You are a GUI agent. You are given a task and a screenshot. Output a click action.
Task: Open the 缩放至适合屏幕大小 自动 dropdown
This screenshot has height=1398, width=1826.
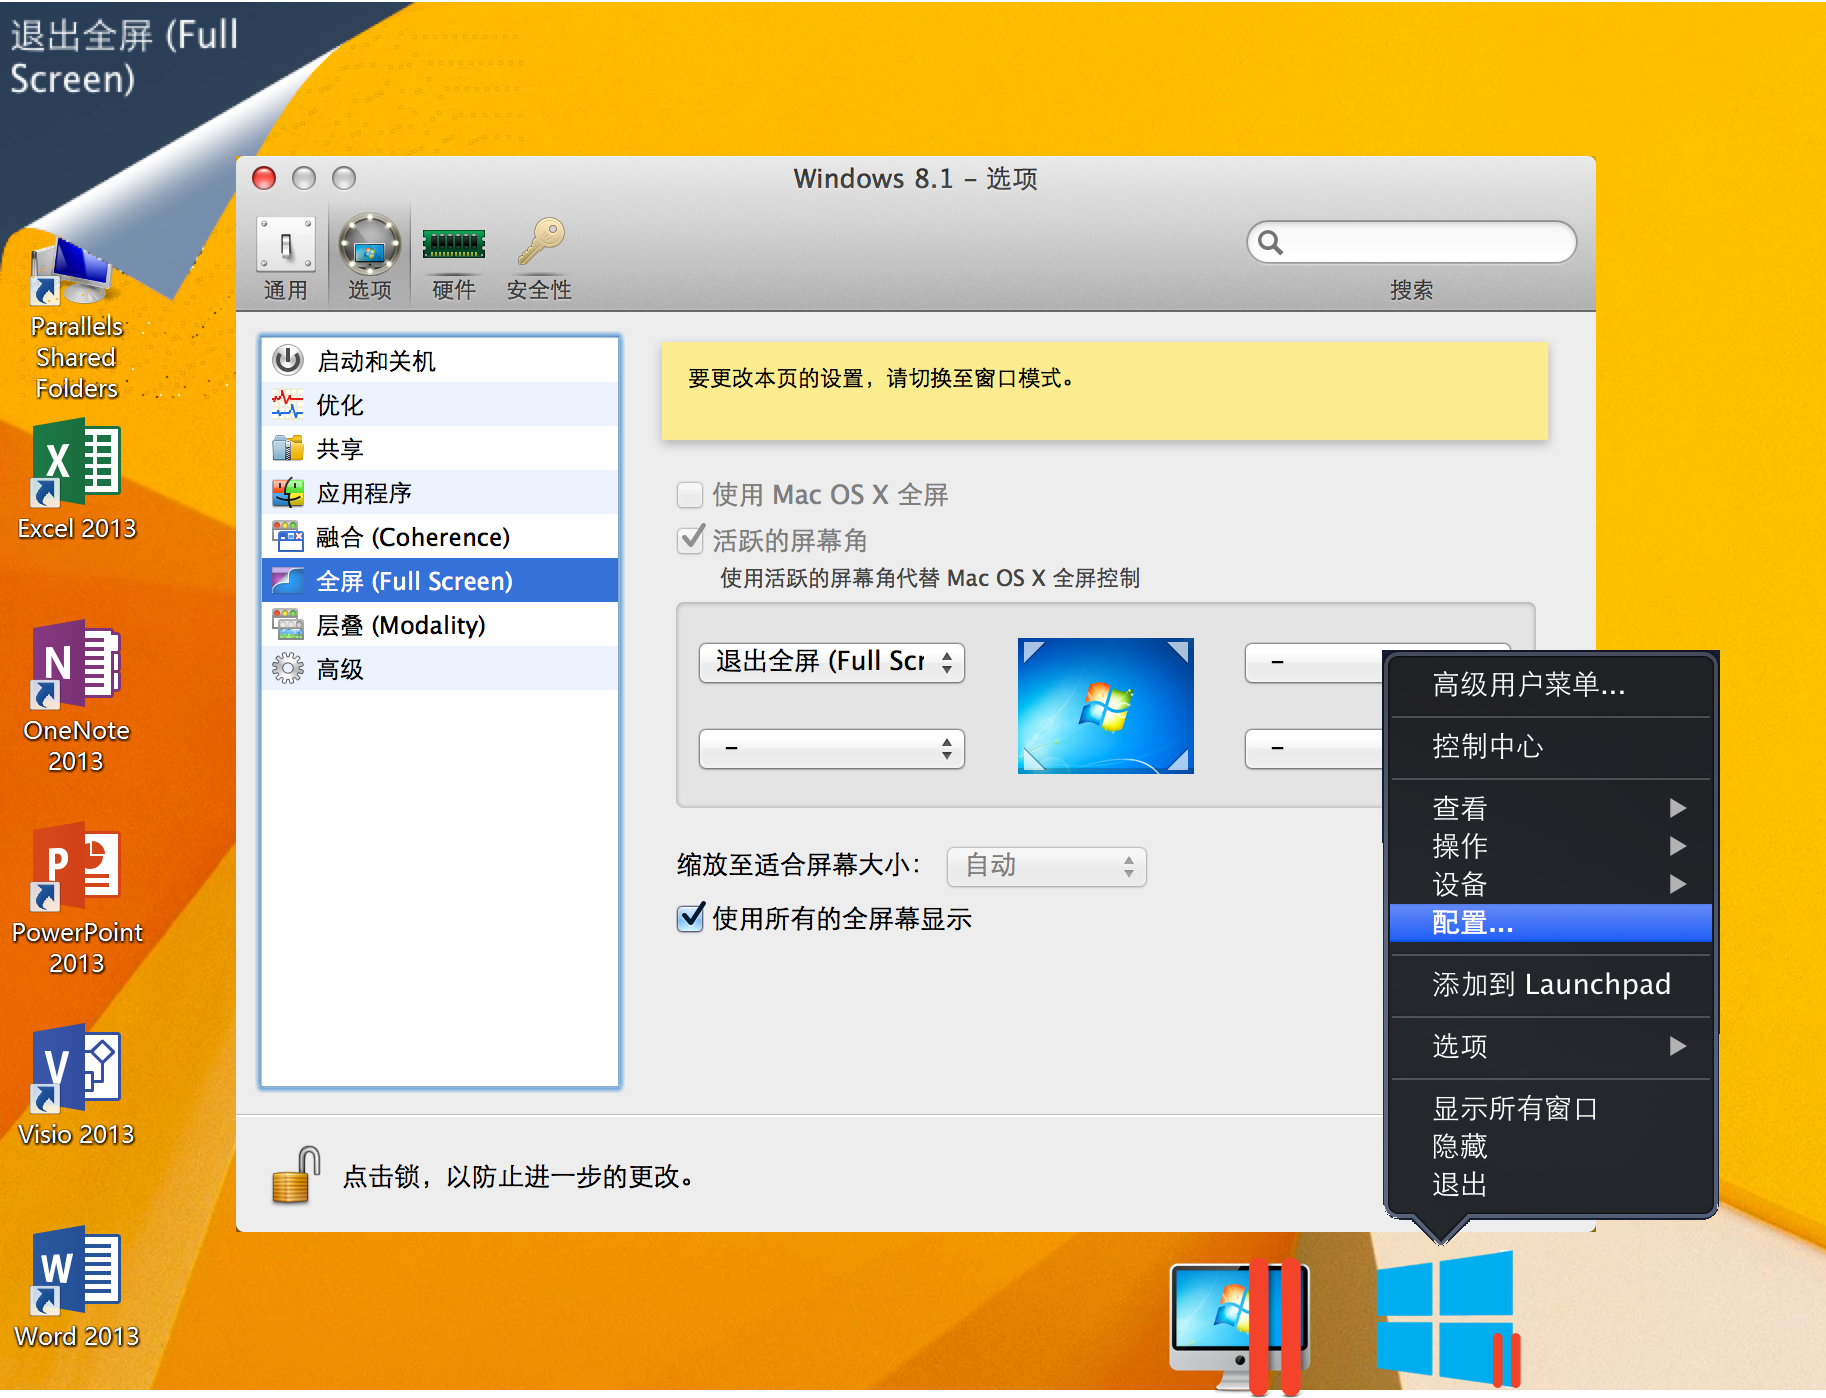point(1046,866)
